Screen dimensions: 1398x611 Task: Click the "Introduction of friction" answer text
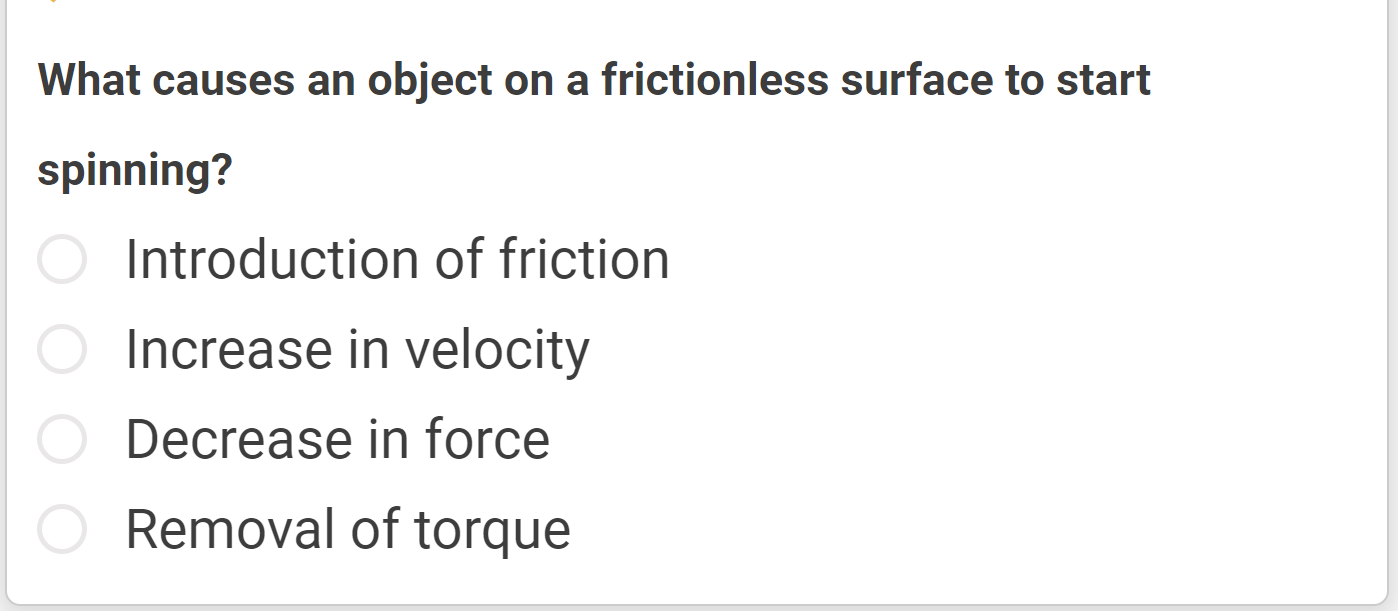[x=397, y=259]
